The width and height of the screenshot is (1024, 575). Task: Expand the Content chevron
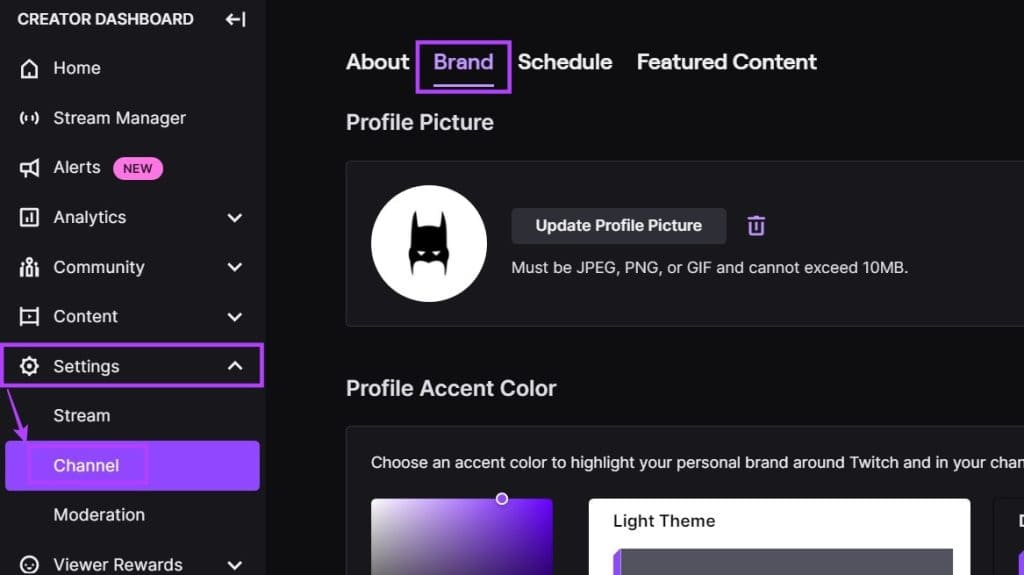[x=235, y=317]
